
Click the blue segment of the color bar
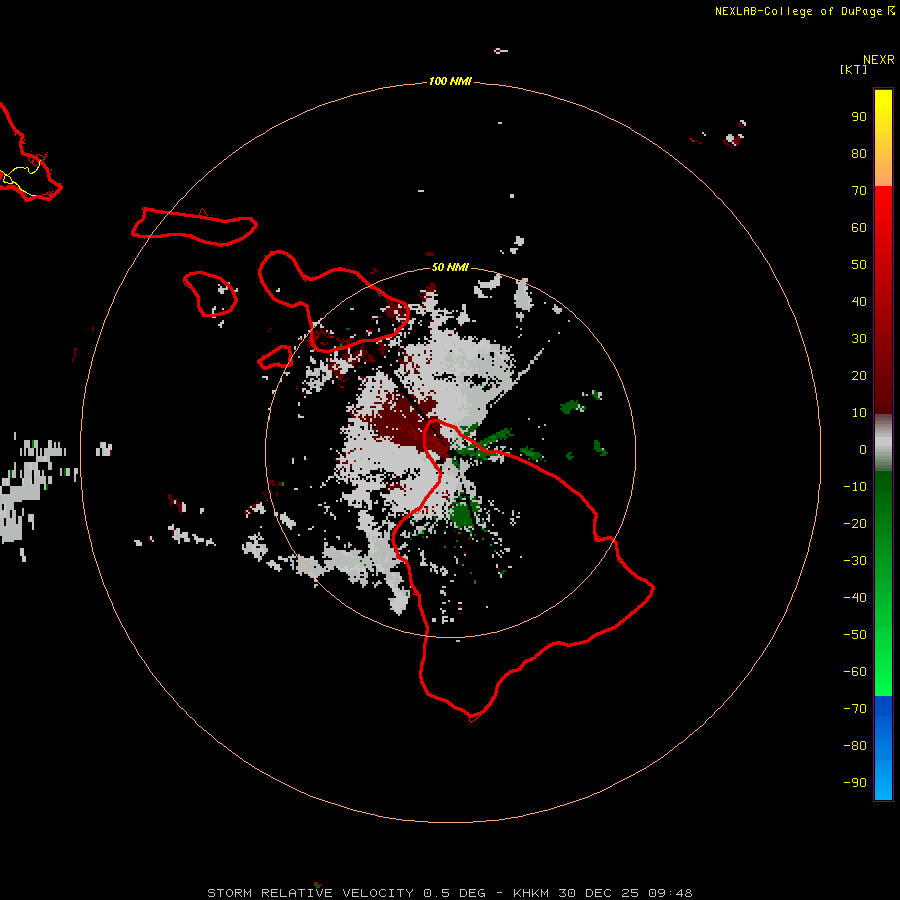tap(883, 748)
